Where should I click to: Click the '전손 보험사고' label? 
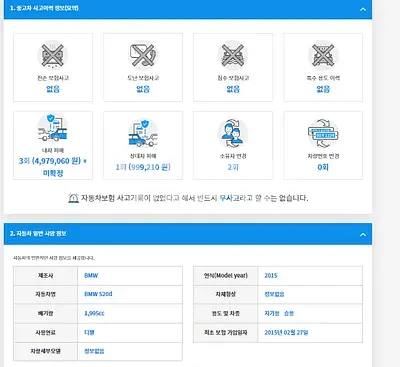point(53,78)
